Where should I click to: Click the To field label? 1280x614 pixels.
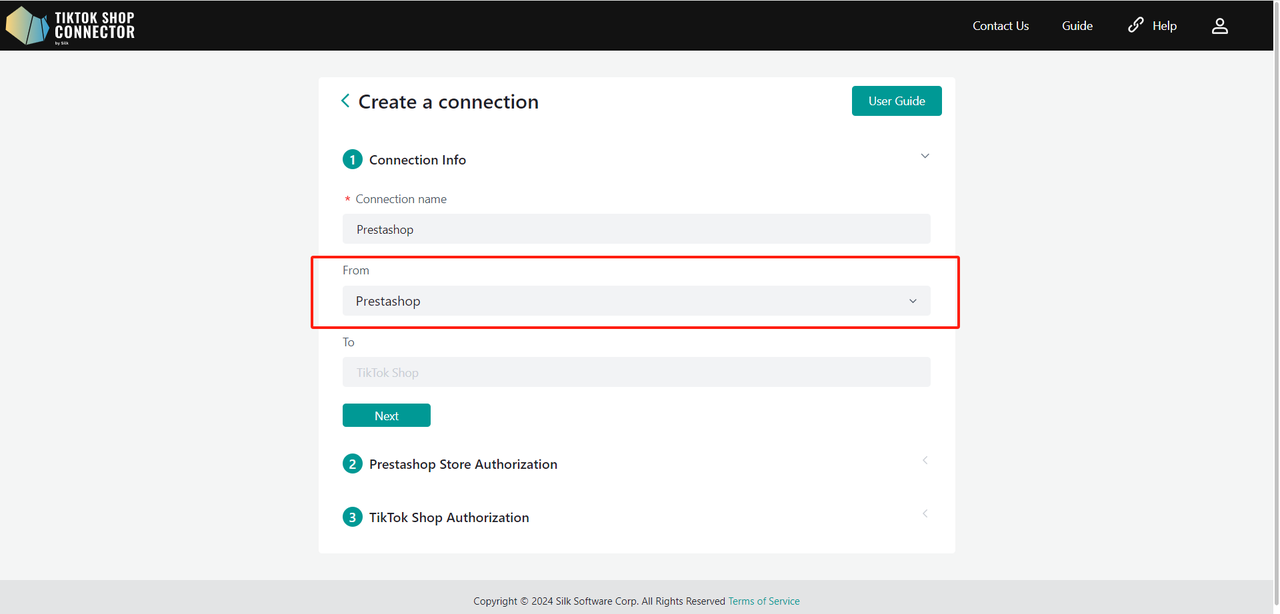pos(349,342)
